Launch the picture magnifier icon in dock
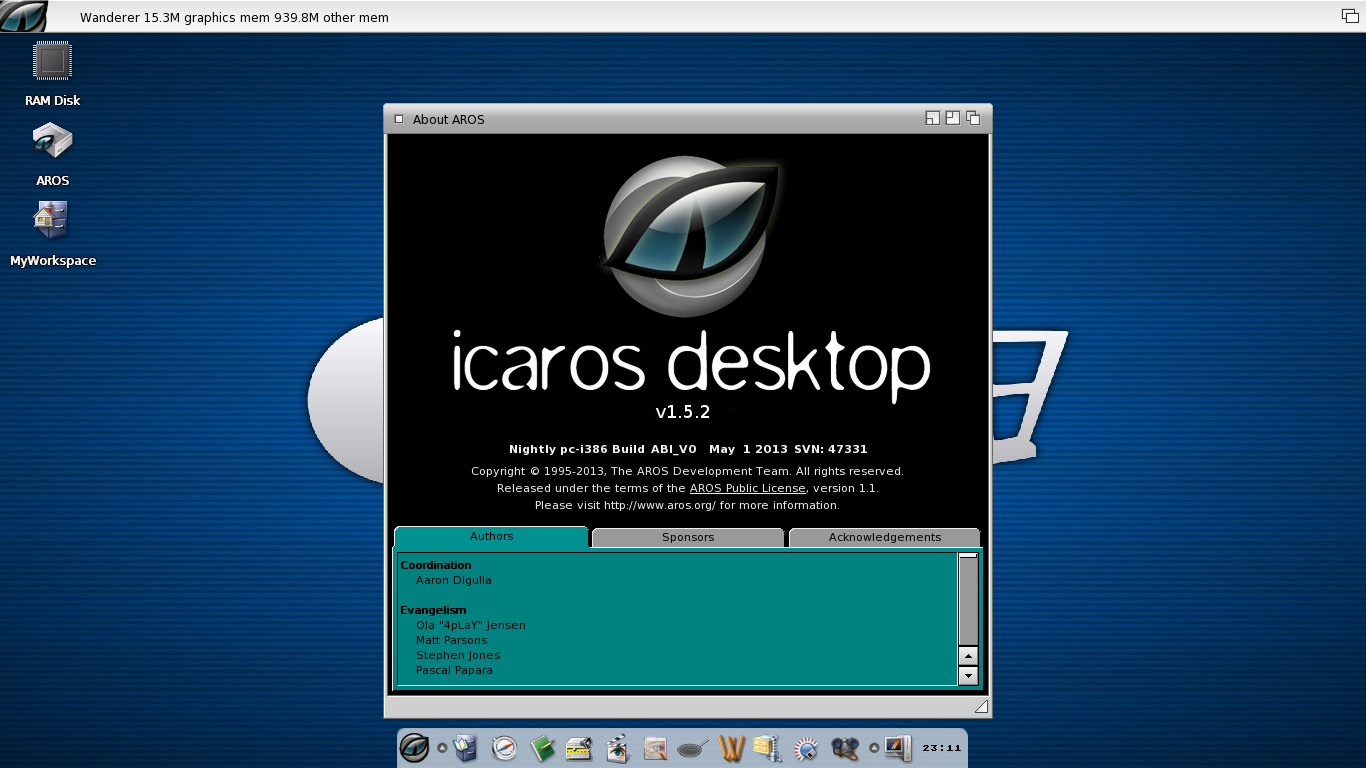1366x768 pixels. 655,748
